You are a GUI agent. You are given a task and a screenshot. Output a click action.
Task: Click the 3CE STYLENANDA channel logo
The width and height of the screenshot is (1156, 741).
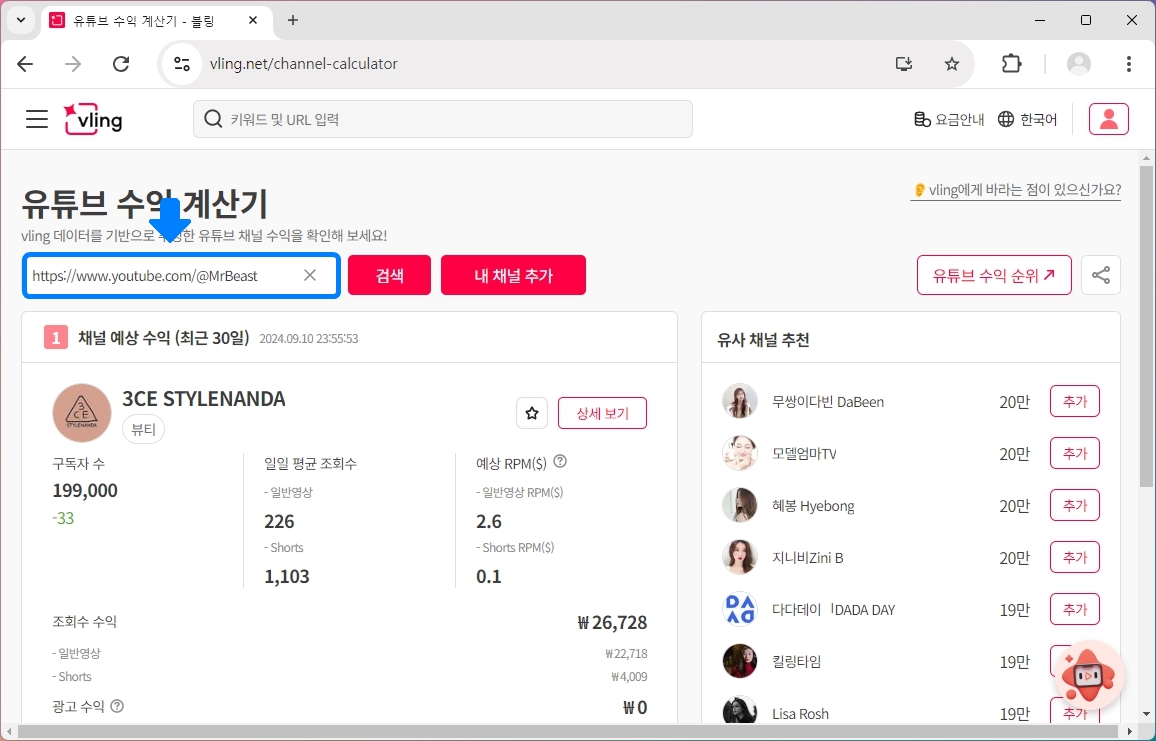coord(82,413)
